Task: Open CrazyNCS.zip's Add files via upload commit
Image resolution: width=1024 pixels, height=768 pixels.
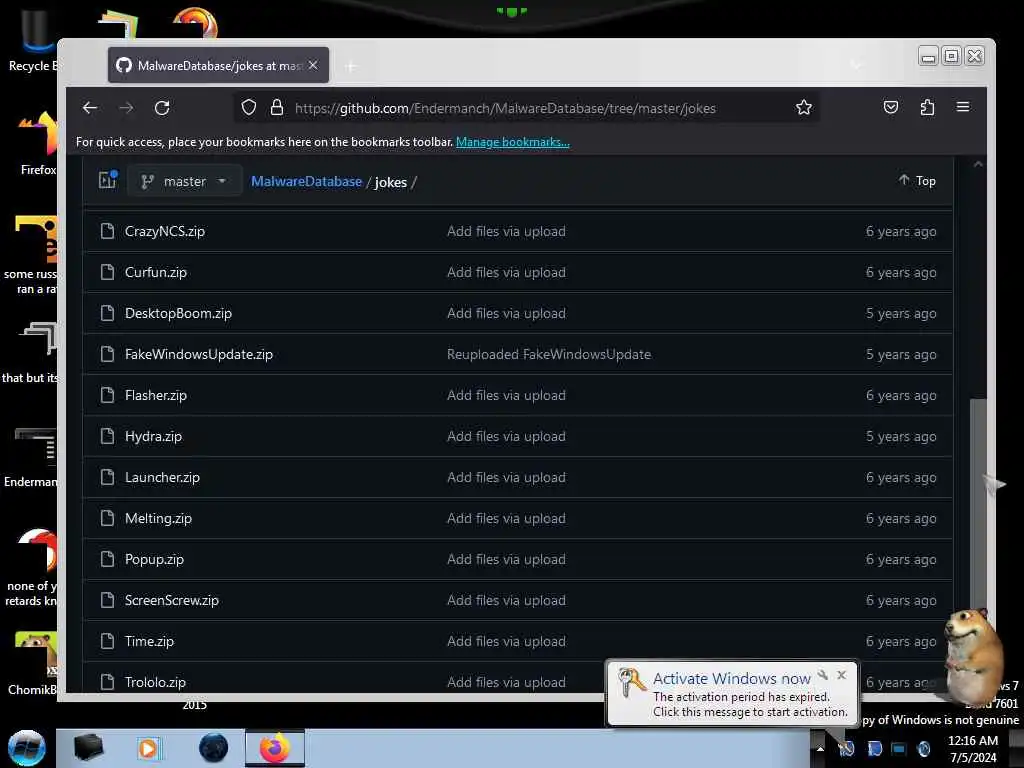Action: coord(506,231)
